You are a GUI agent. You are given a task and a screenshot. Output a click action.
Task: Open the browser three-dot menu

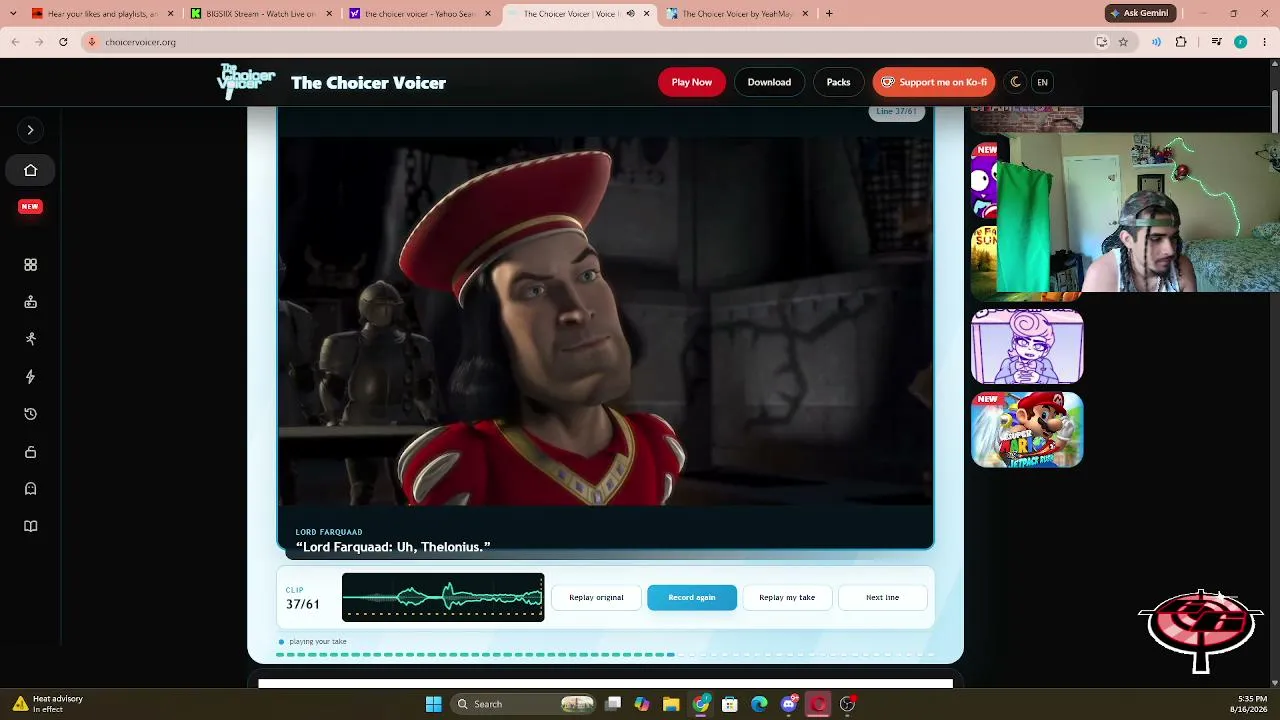pyautogui.click(x=1264, y=42)
